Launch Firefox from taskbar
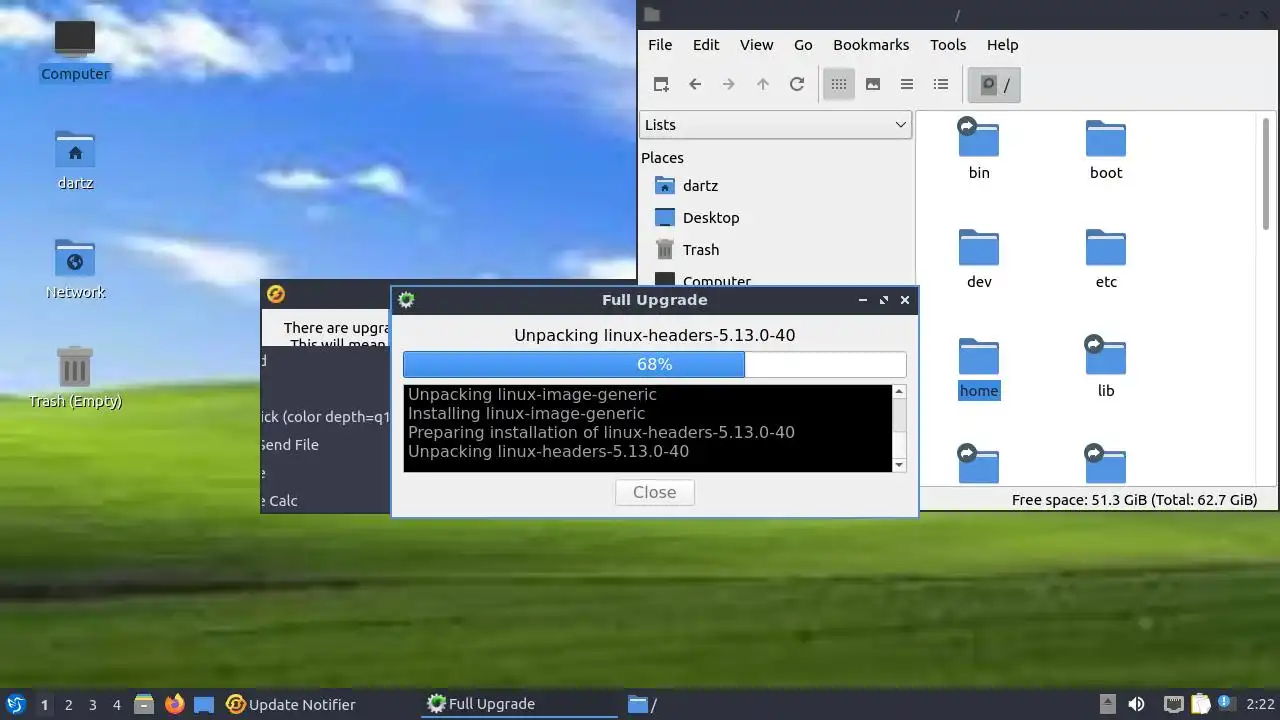This screenshot has width=1280, height=720. pyautogui.click(x=174, y=704)
